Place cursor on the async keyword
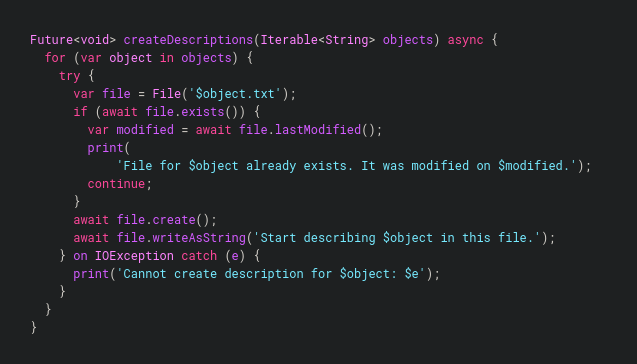Viewport: 637px width, 364px height. pyautogui.click(x=465, y=40)
